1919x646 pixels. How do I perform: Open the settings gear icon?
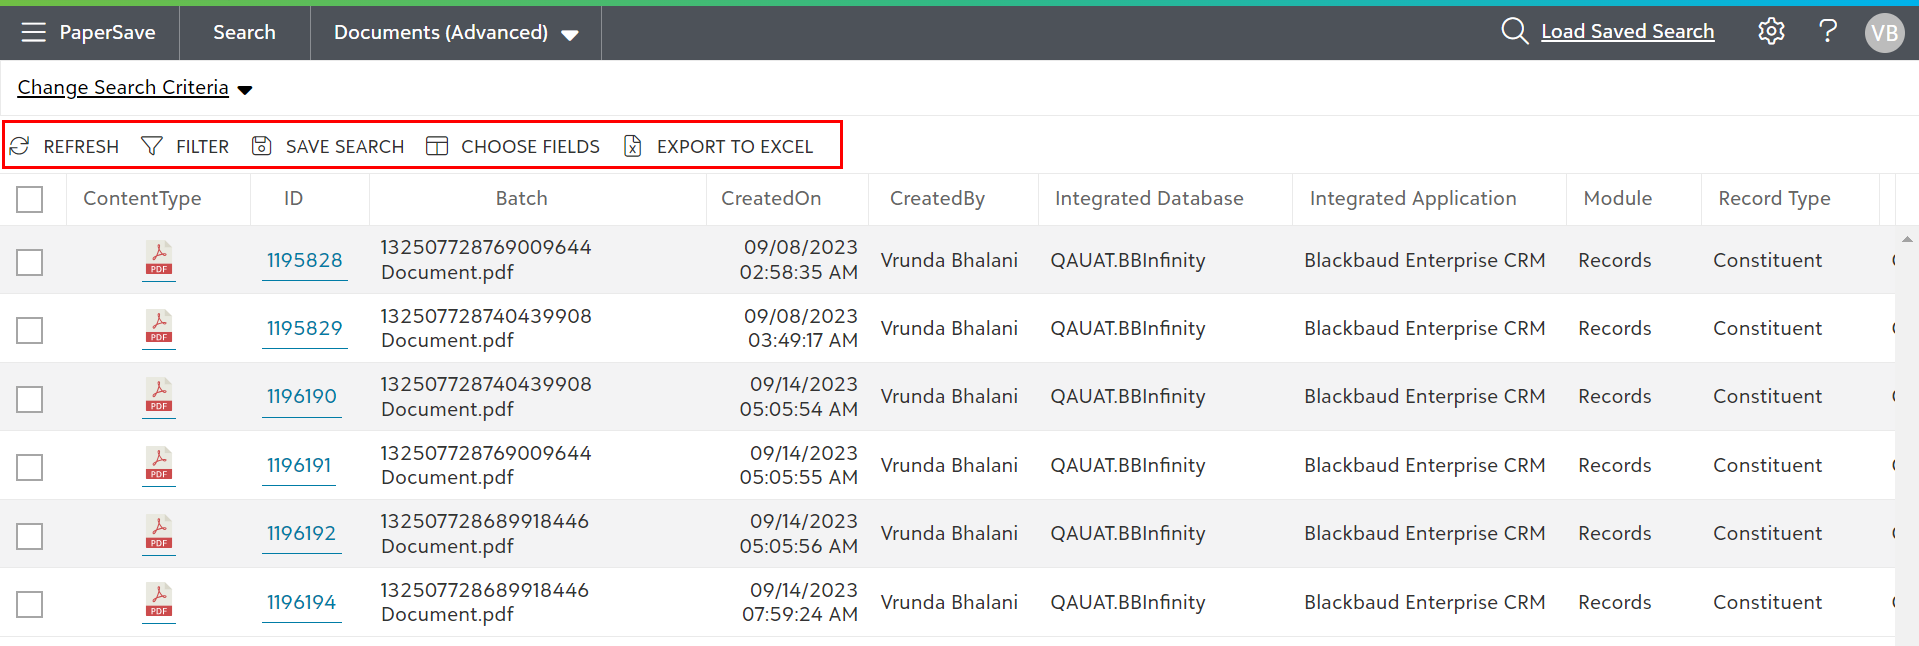(1771, 32)
